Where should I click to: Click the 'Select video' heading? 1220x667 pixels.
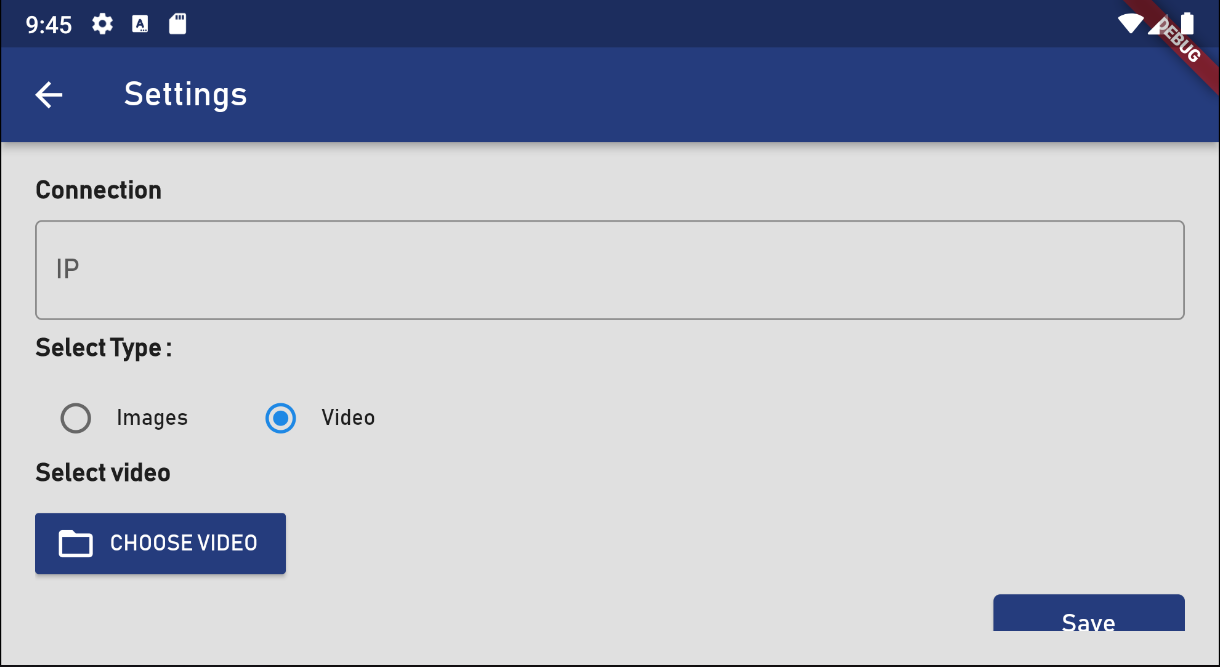pos(103,472)
